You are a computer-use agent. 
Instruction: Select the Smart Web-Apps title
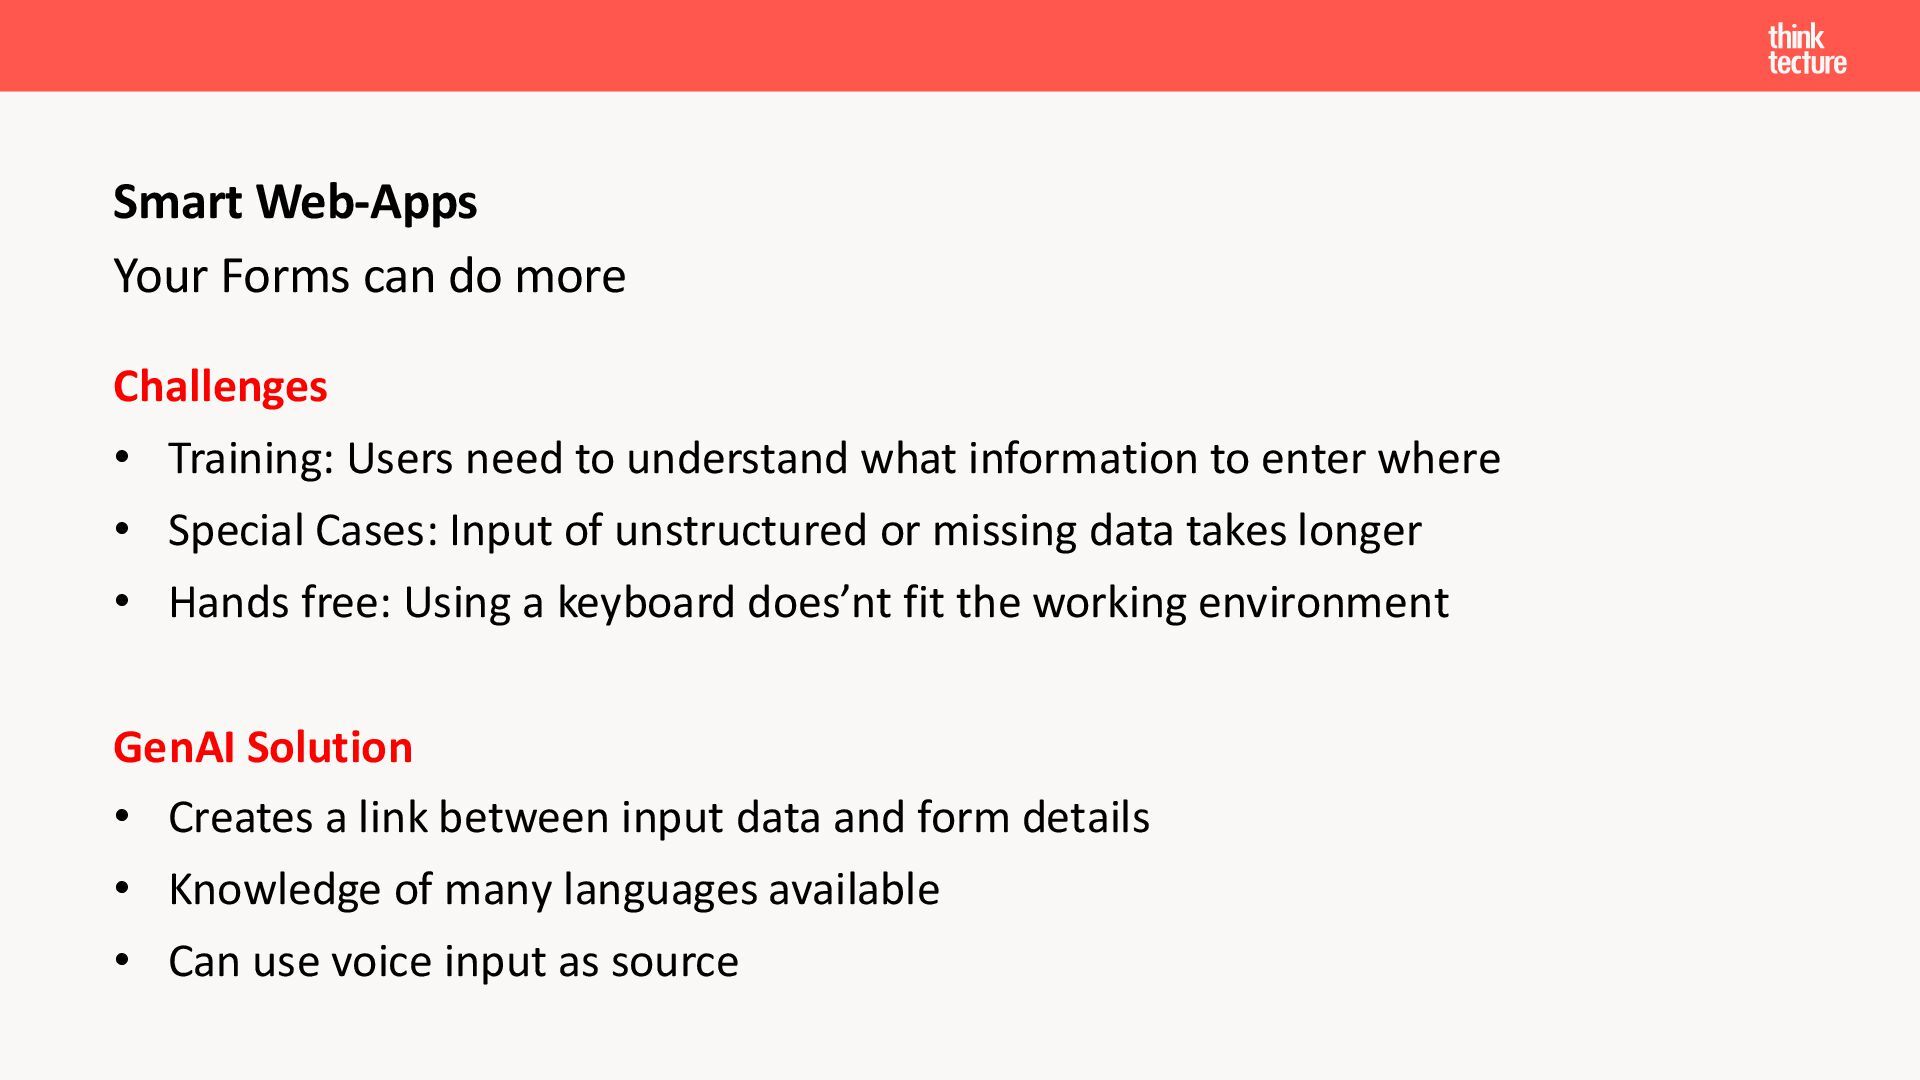[x=295, y=203]
